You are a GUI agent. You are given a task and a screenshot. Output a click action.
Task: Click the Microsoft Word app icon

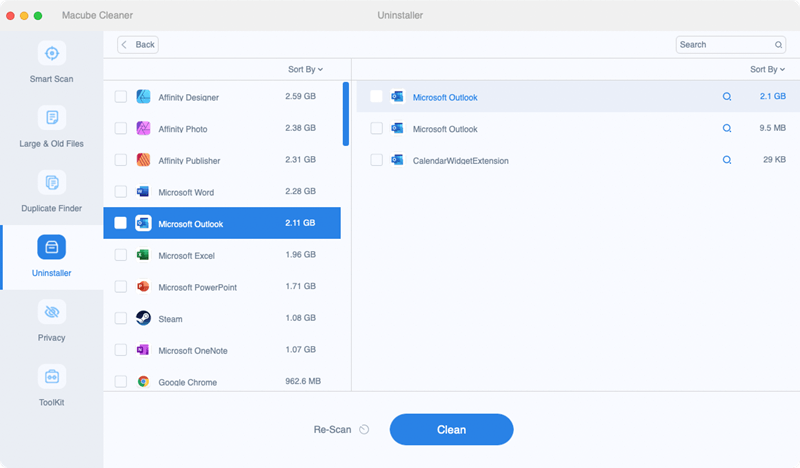coord(143,191)
